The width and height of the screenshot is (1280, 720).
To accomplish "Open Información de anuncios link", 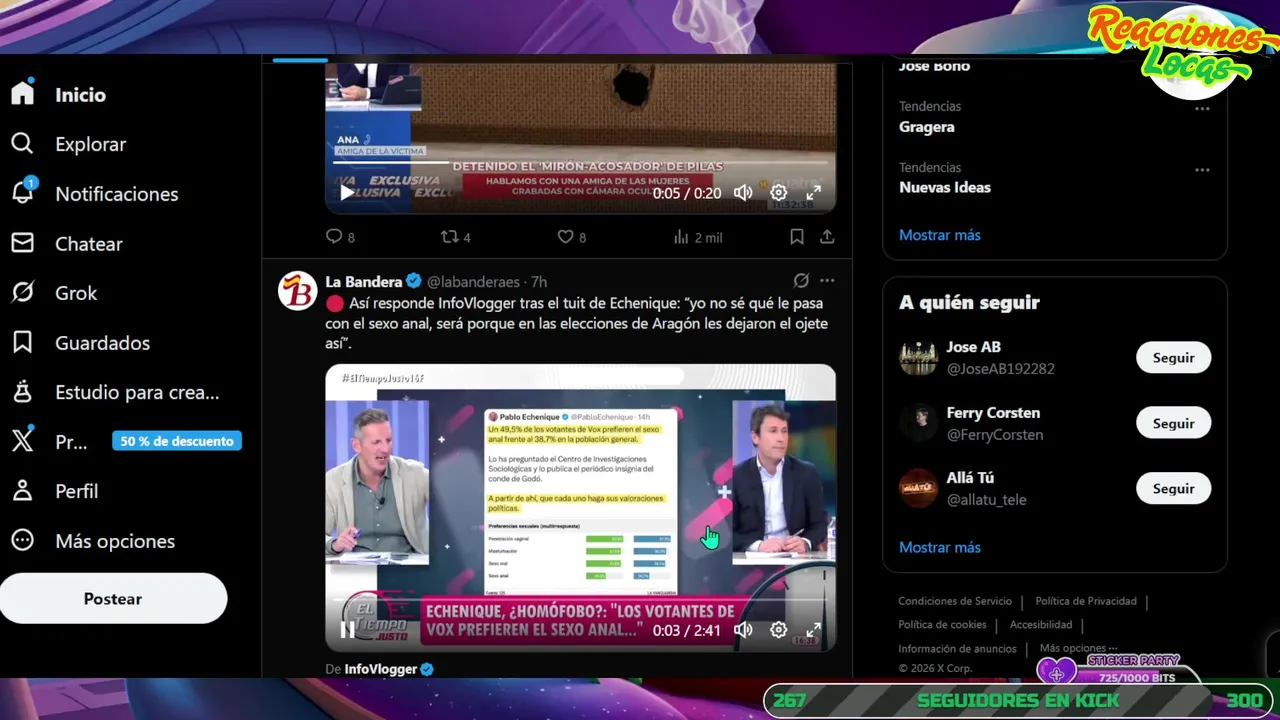I will pos(957,648).
